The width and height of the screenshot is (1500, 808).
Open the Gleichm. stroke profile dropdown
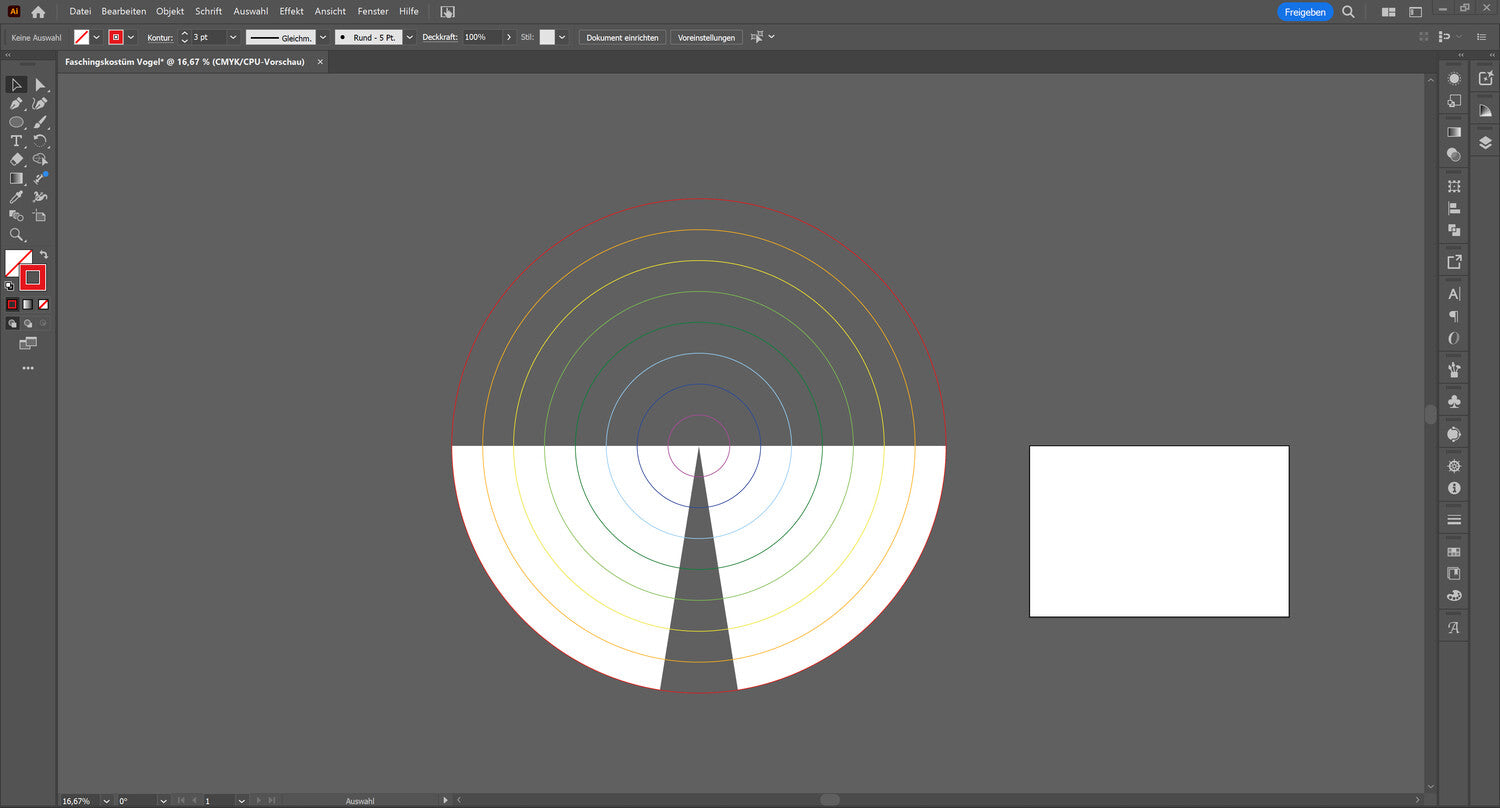pos(322,37)
